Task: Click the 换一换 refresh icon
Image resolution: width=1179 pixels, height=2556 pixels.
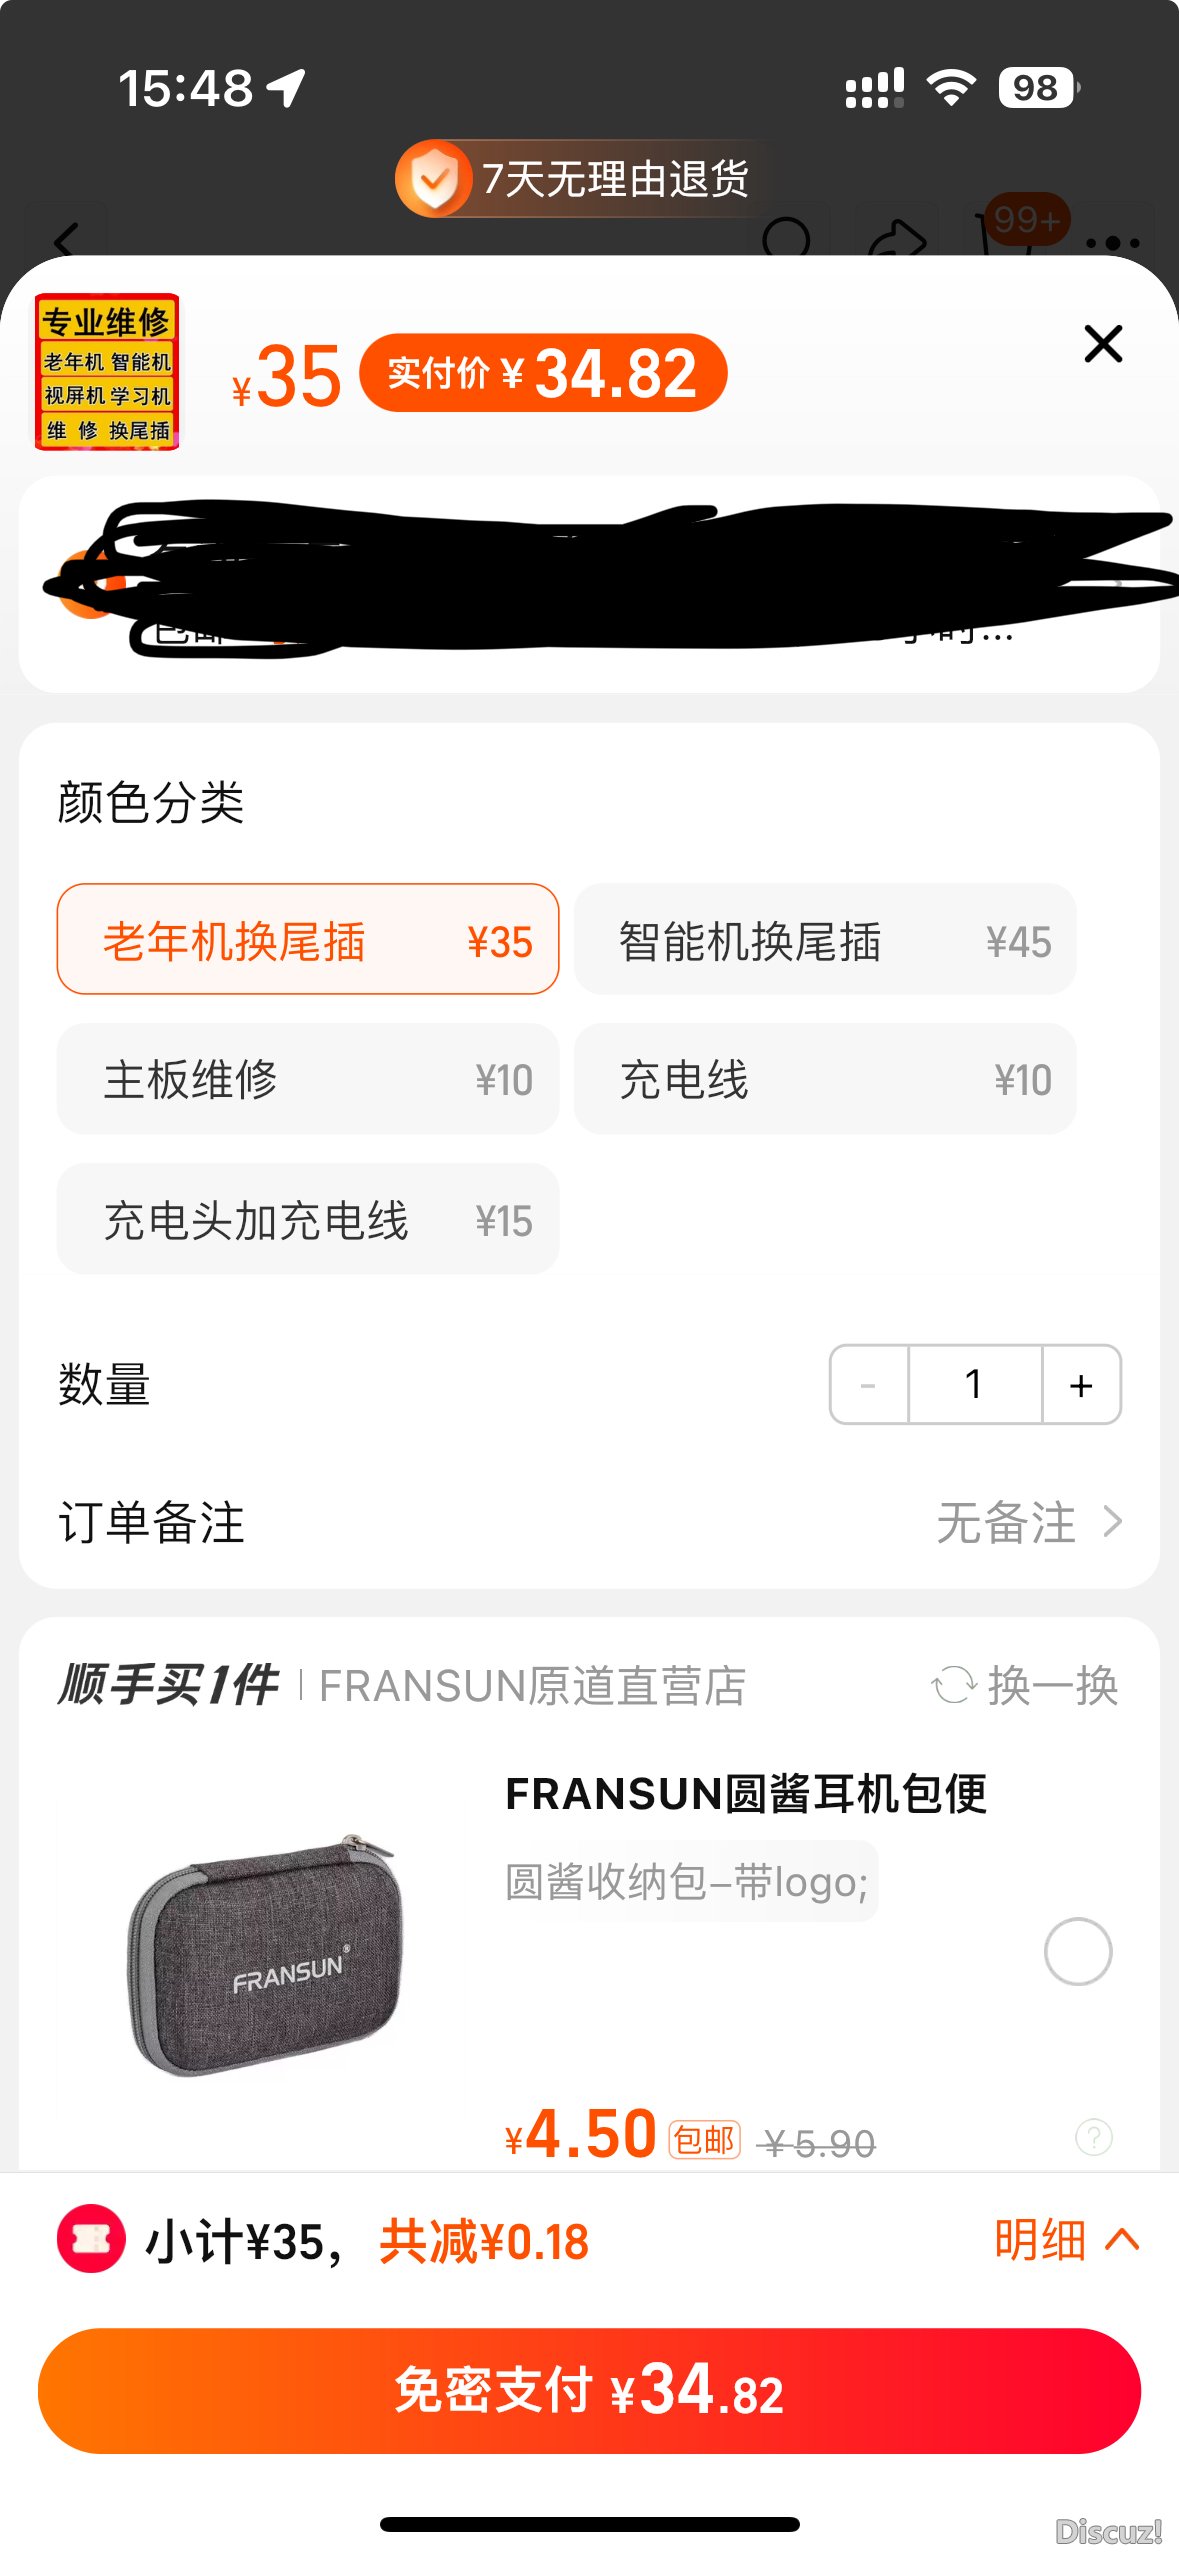Action: [954, 1685]
